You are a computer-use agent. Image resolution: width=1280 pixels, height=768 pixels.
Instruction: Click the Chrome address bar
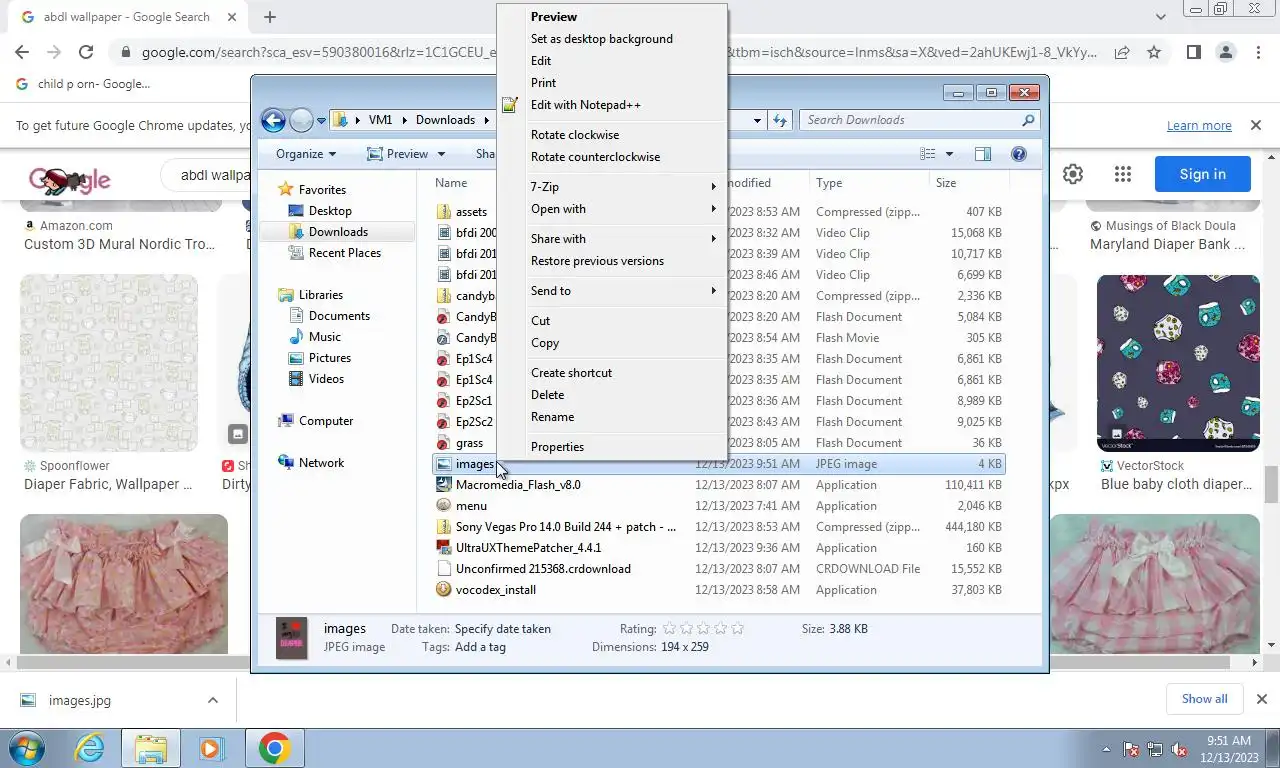[x=618, y=52]
